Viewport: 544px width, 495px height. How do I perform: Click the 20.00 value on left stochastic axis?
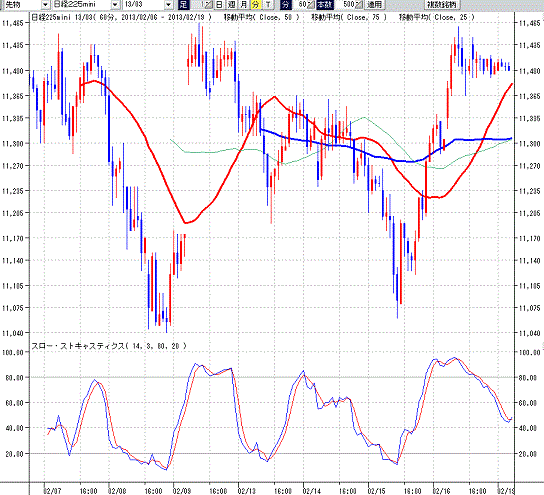[15, 454]
